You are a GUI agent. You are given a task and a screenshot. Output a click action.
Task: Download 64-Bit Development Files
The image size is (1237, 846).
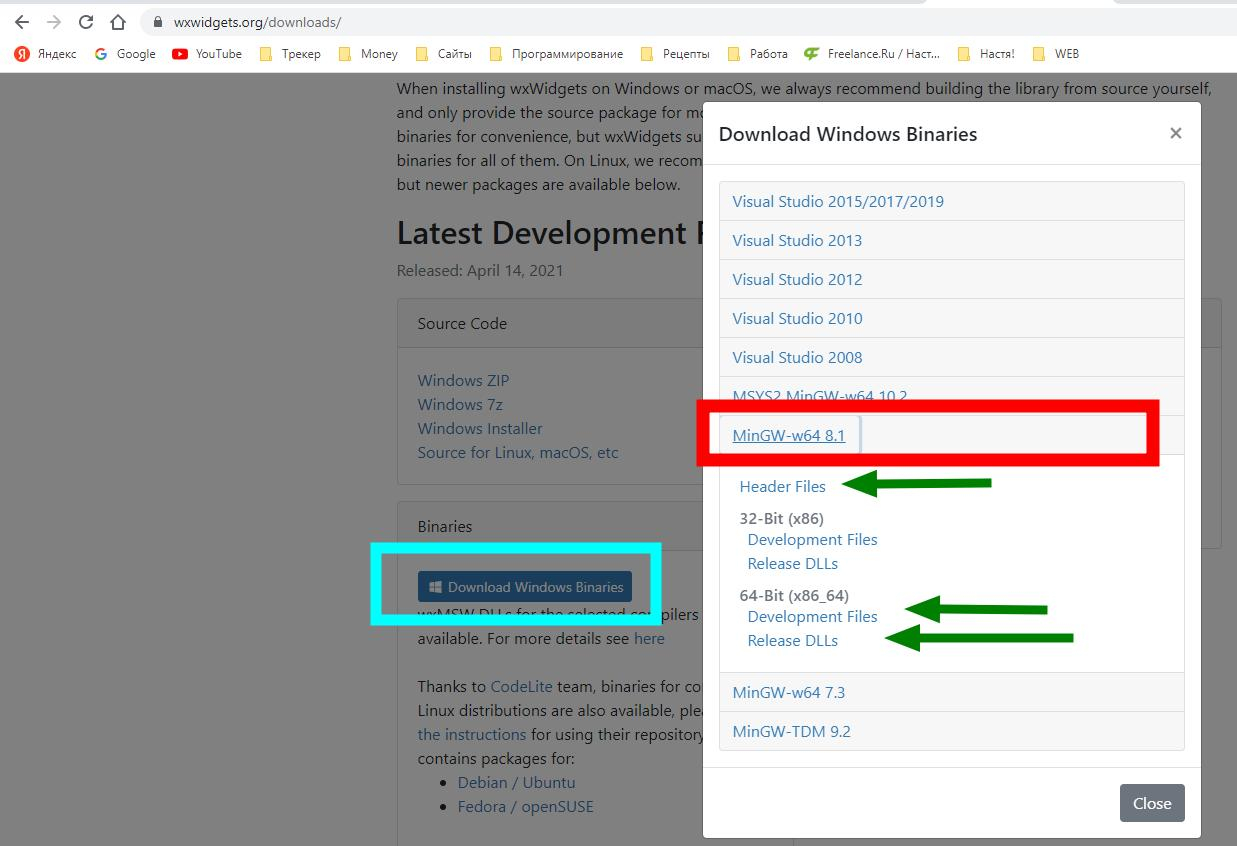click(812, 616)
